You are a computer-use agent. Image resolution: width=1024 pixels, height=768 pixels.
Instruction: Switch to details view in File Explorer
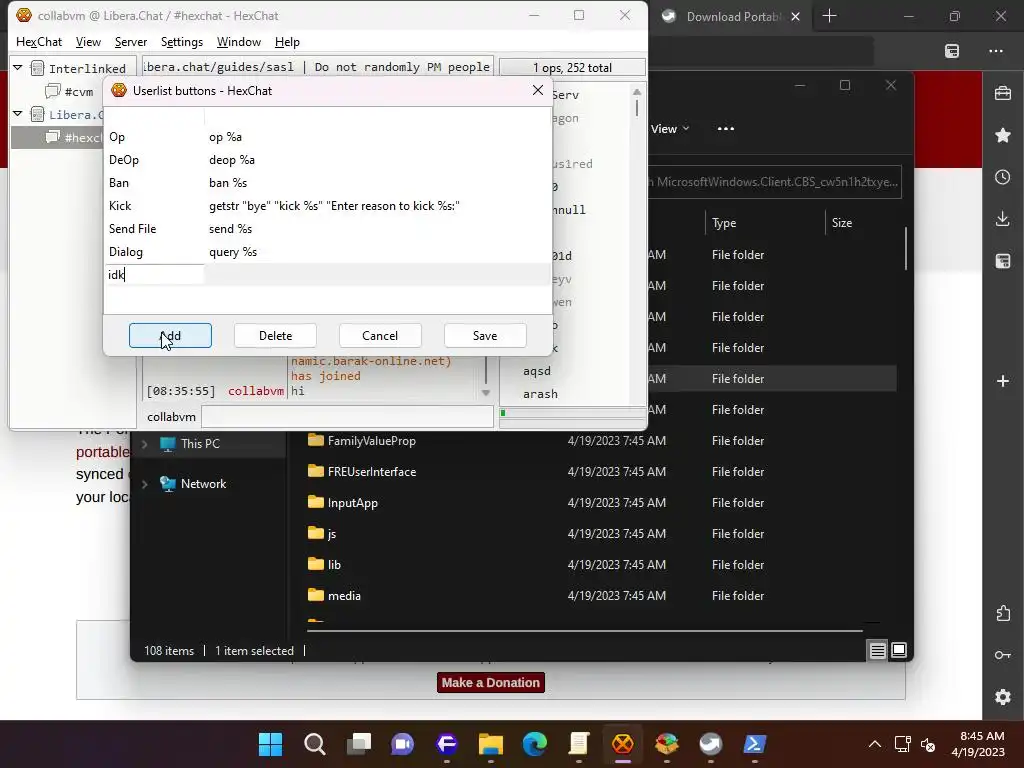pos(877,650)
